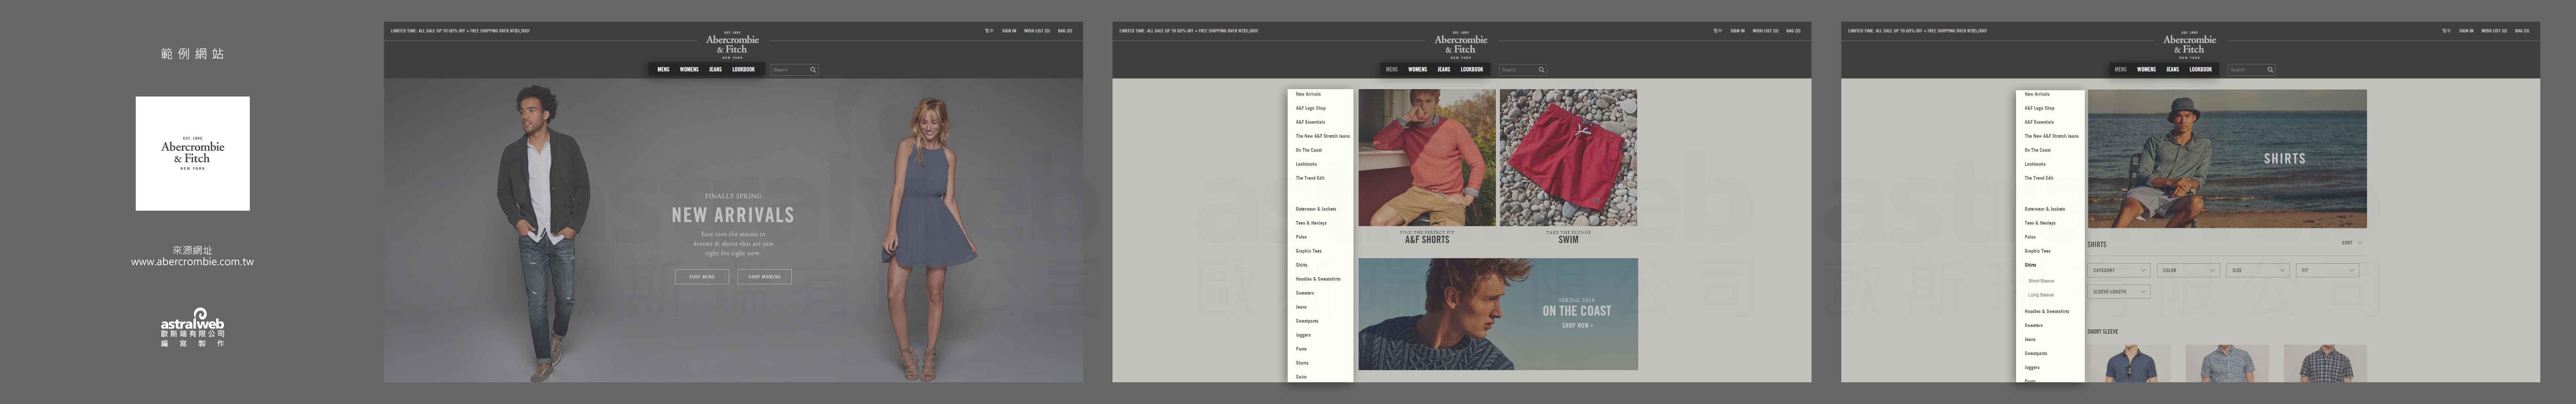
Task: Click sale banner text in home page header
Action: pos(460,31)
